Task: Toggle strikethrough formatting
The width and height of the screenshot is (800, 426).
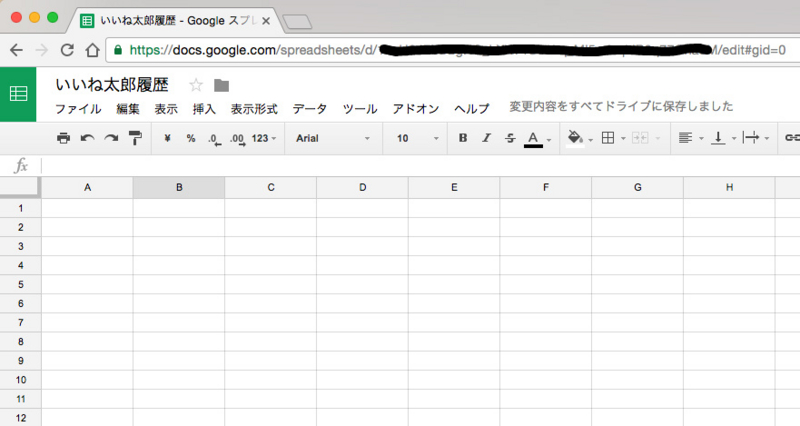Action: click(x=510, y=138)
